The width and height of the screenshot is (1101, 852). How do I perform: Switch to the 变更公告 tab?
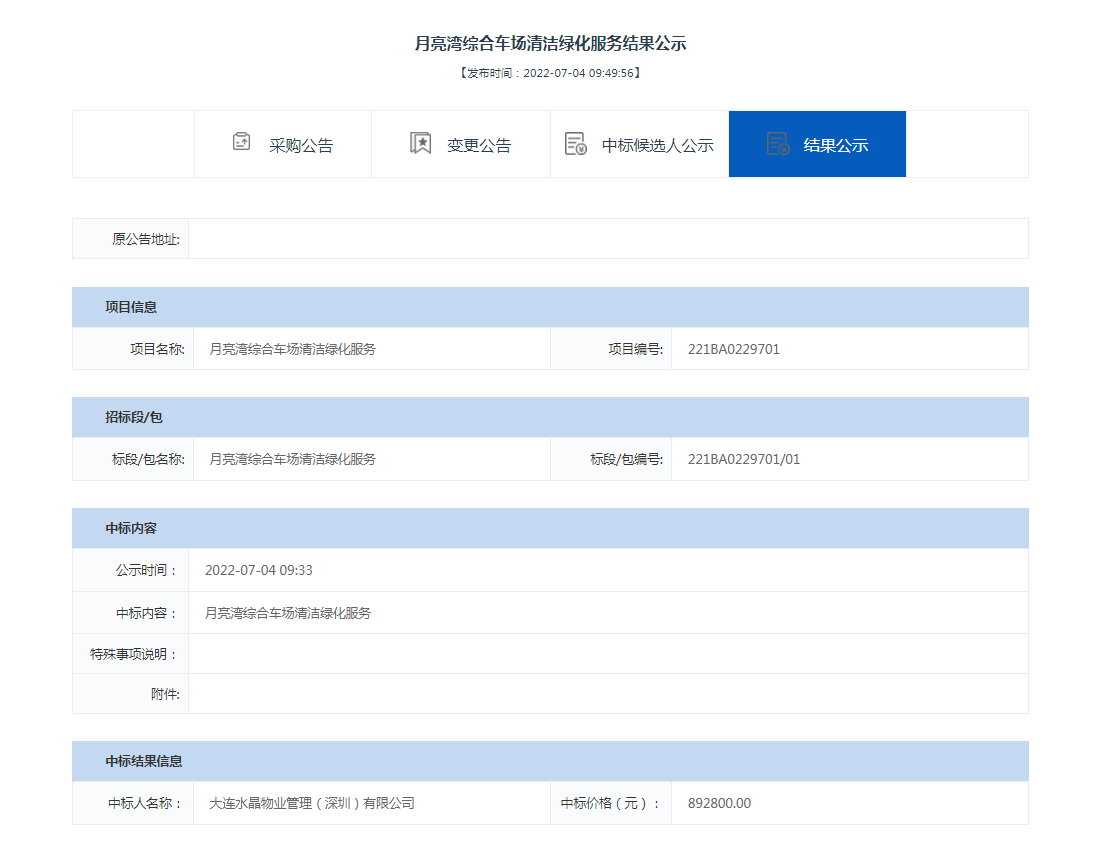461,144
